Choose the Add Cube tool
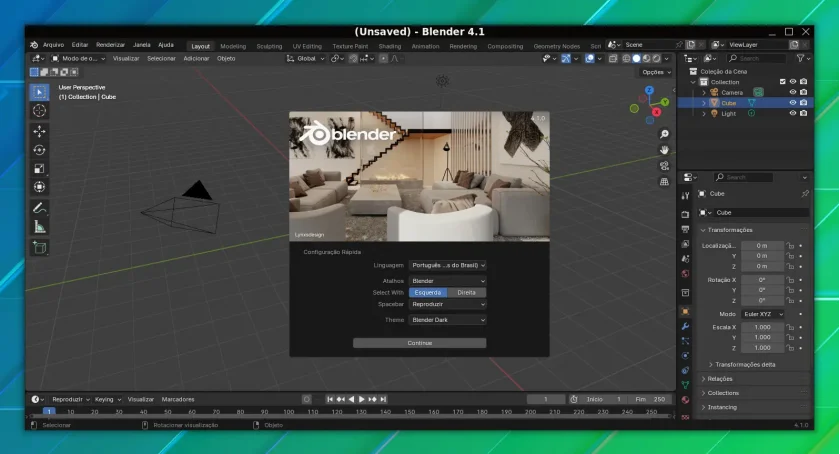Image resolution: width=840 pixels, height=454 pixels. 39,247
